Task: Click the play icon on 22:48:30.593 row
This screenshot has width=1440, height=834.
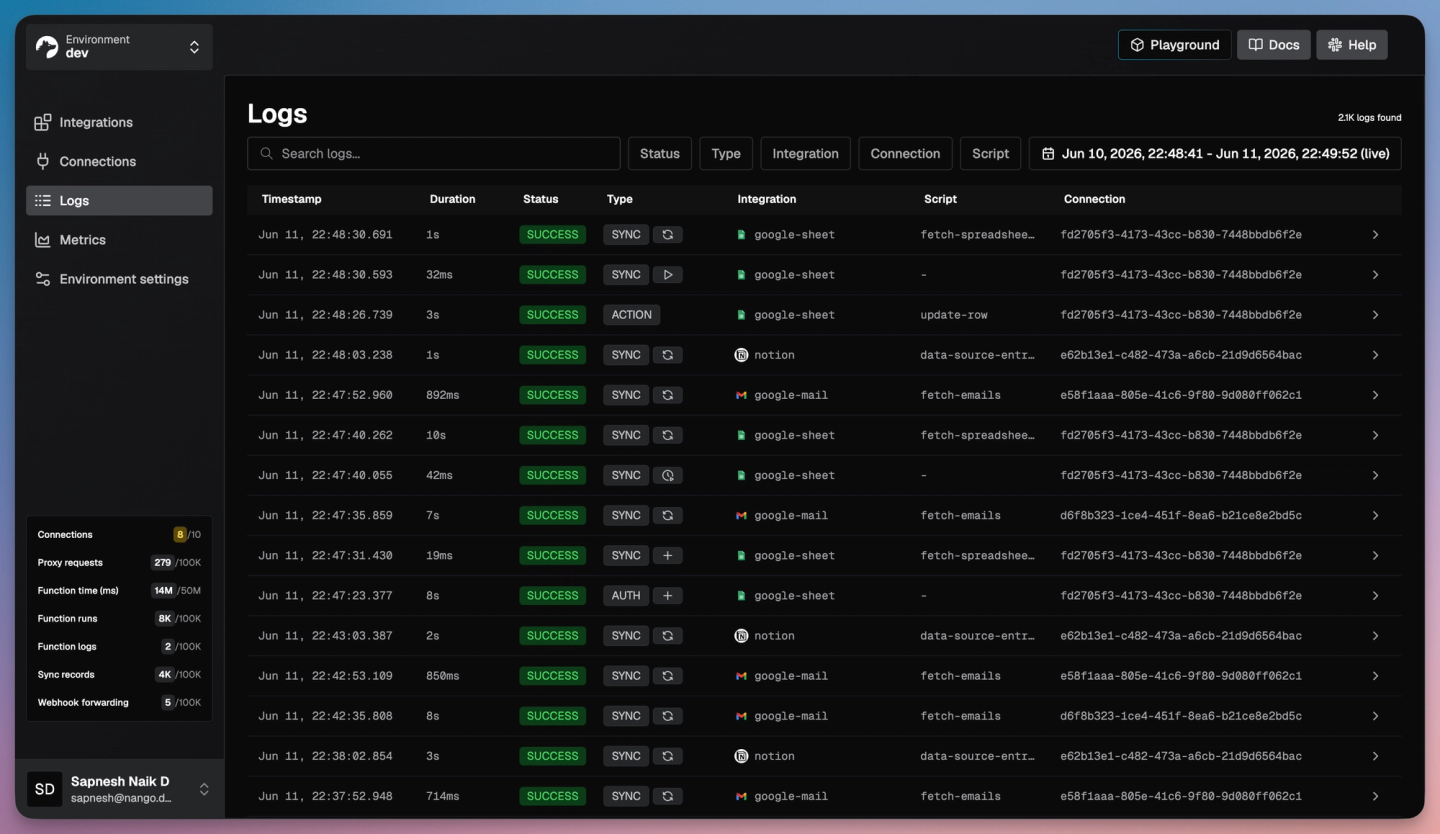Action: (668, 275)
